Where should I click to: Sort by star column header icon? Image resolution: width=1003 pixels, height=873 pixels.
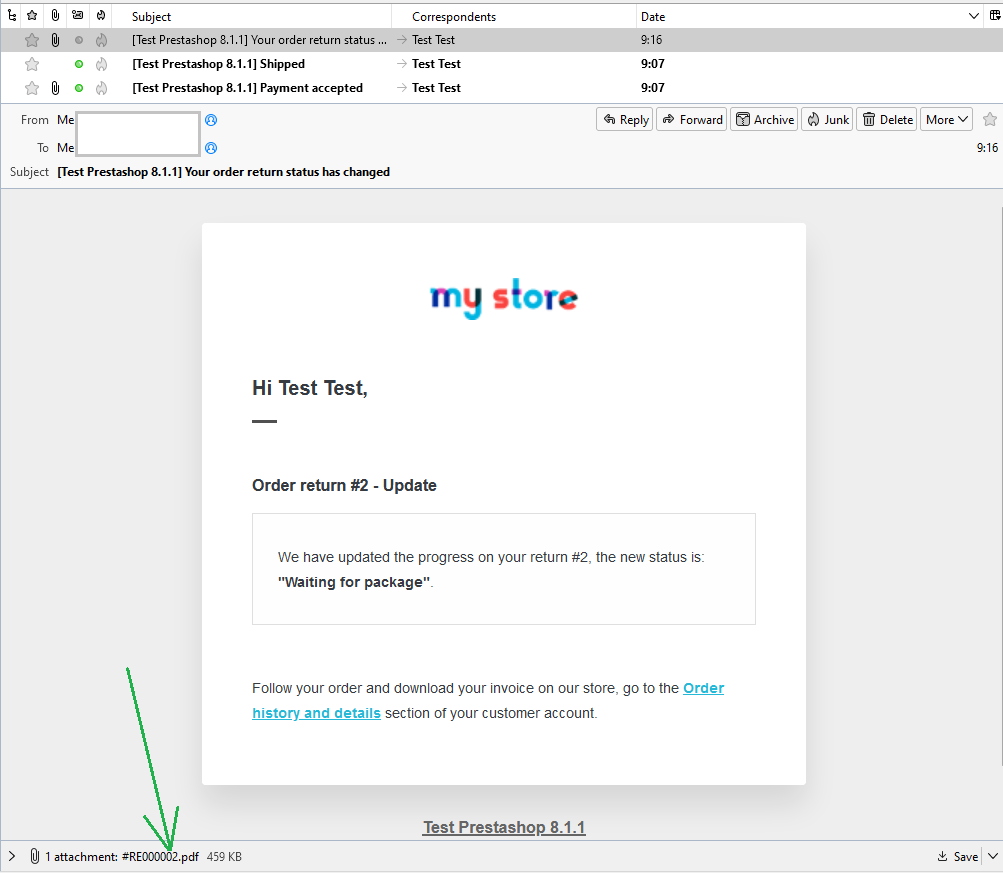pos(32,15)
